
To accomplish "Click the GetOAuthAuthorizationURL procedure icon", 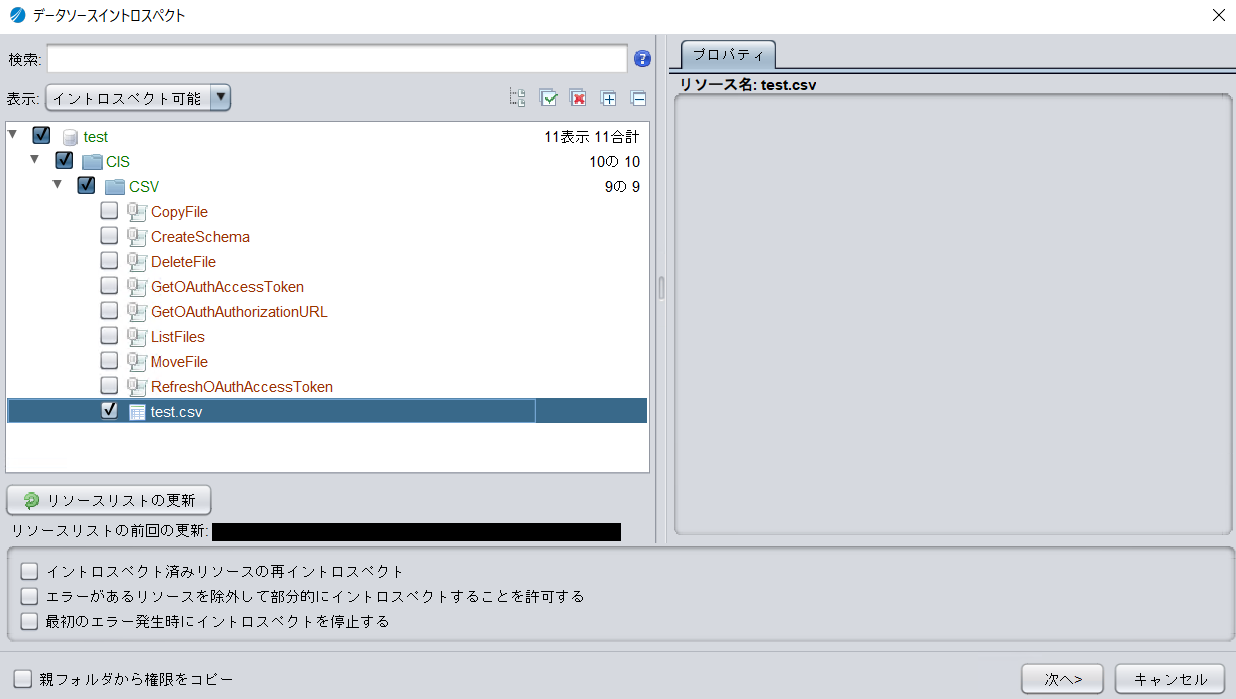I will coord(137,312).
